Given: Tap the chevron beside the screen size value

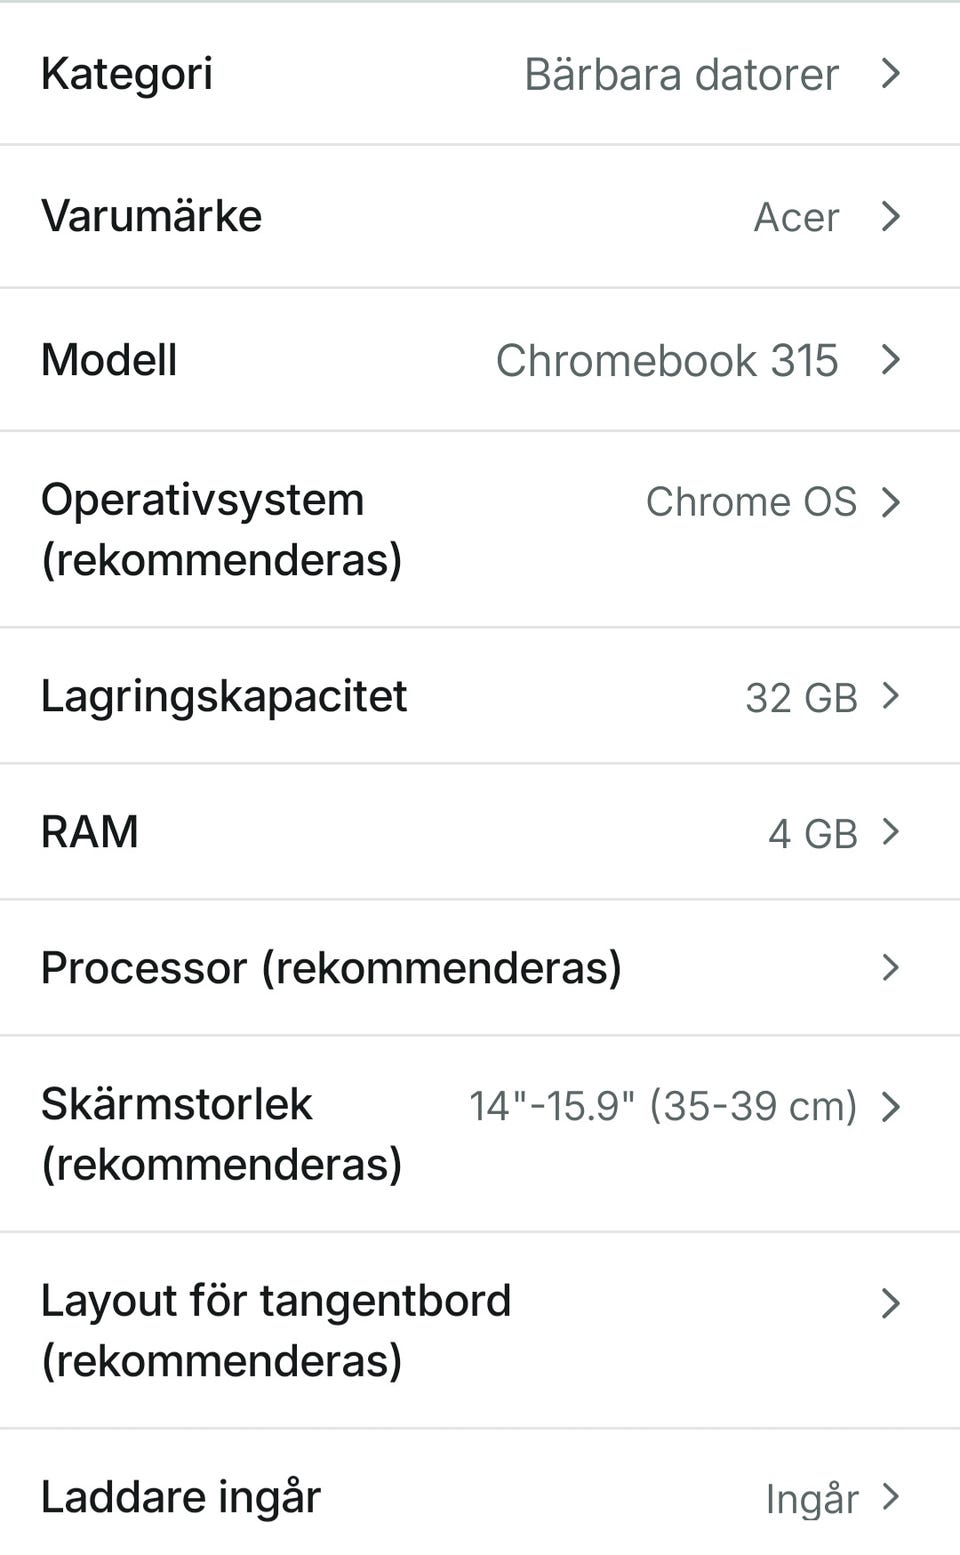Looking at the screenshot, I should (890, 1106).
